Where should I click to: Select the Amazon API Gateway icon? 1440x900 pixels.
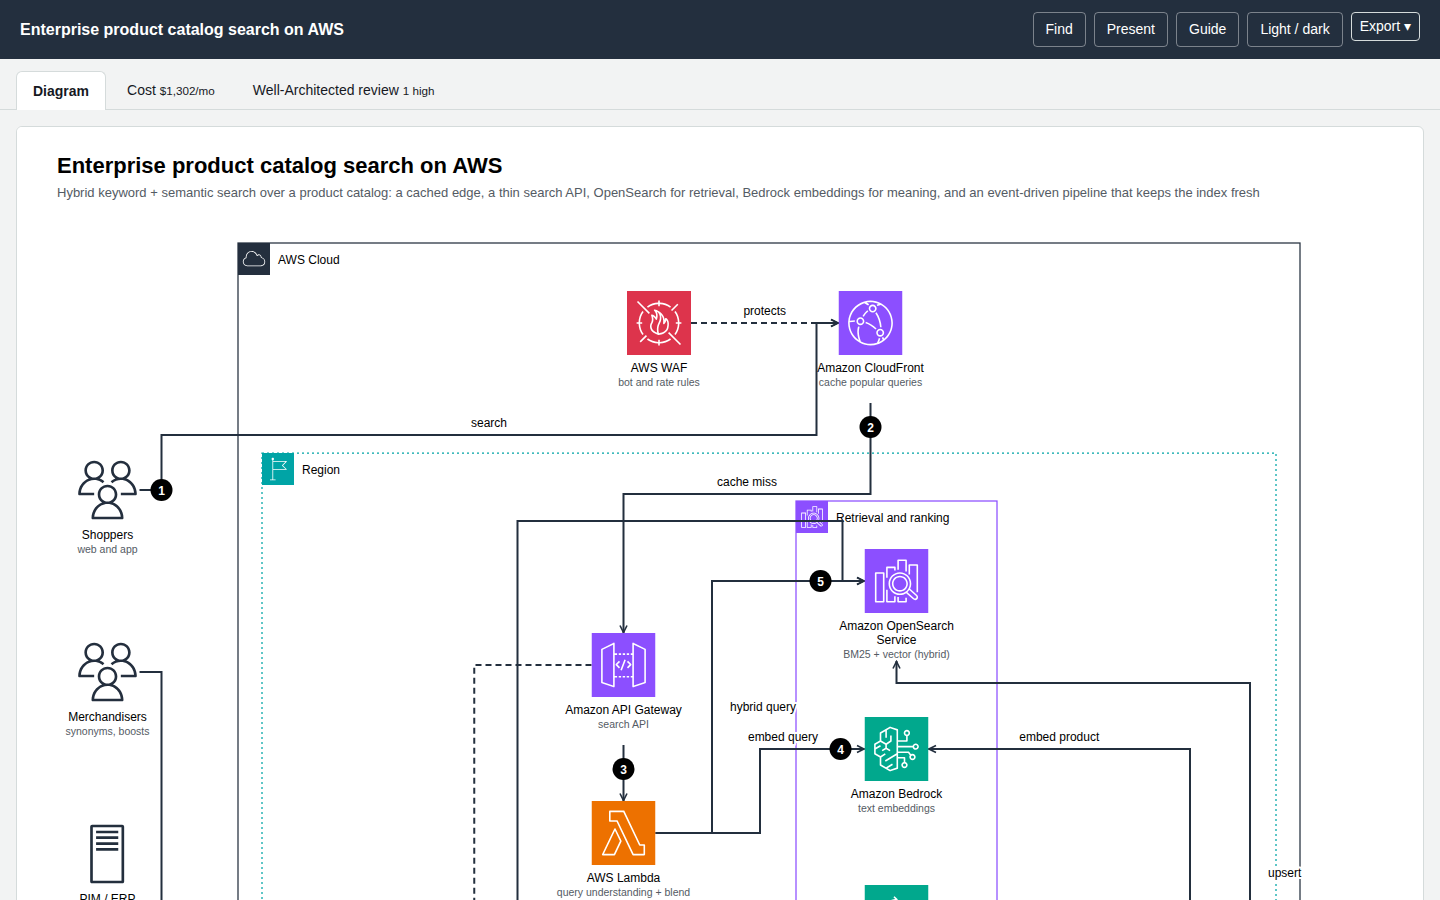623,665
